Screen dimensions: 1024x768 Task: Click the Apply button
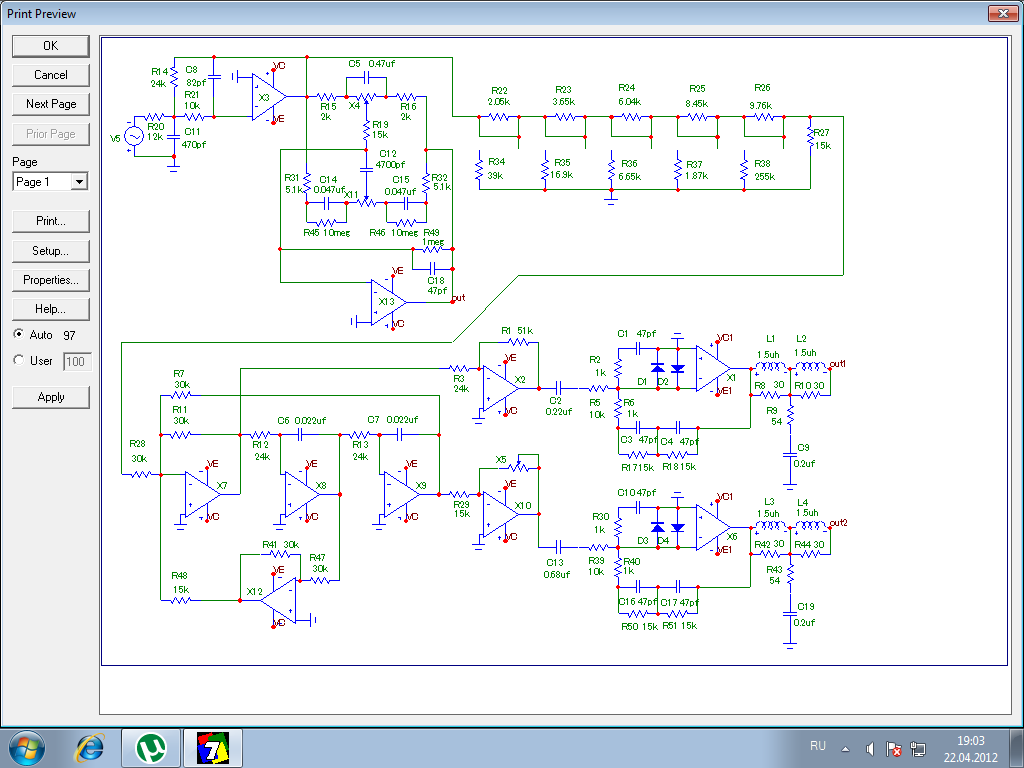click(50, 397)
